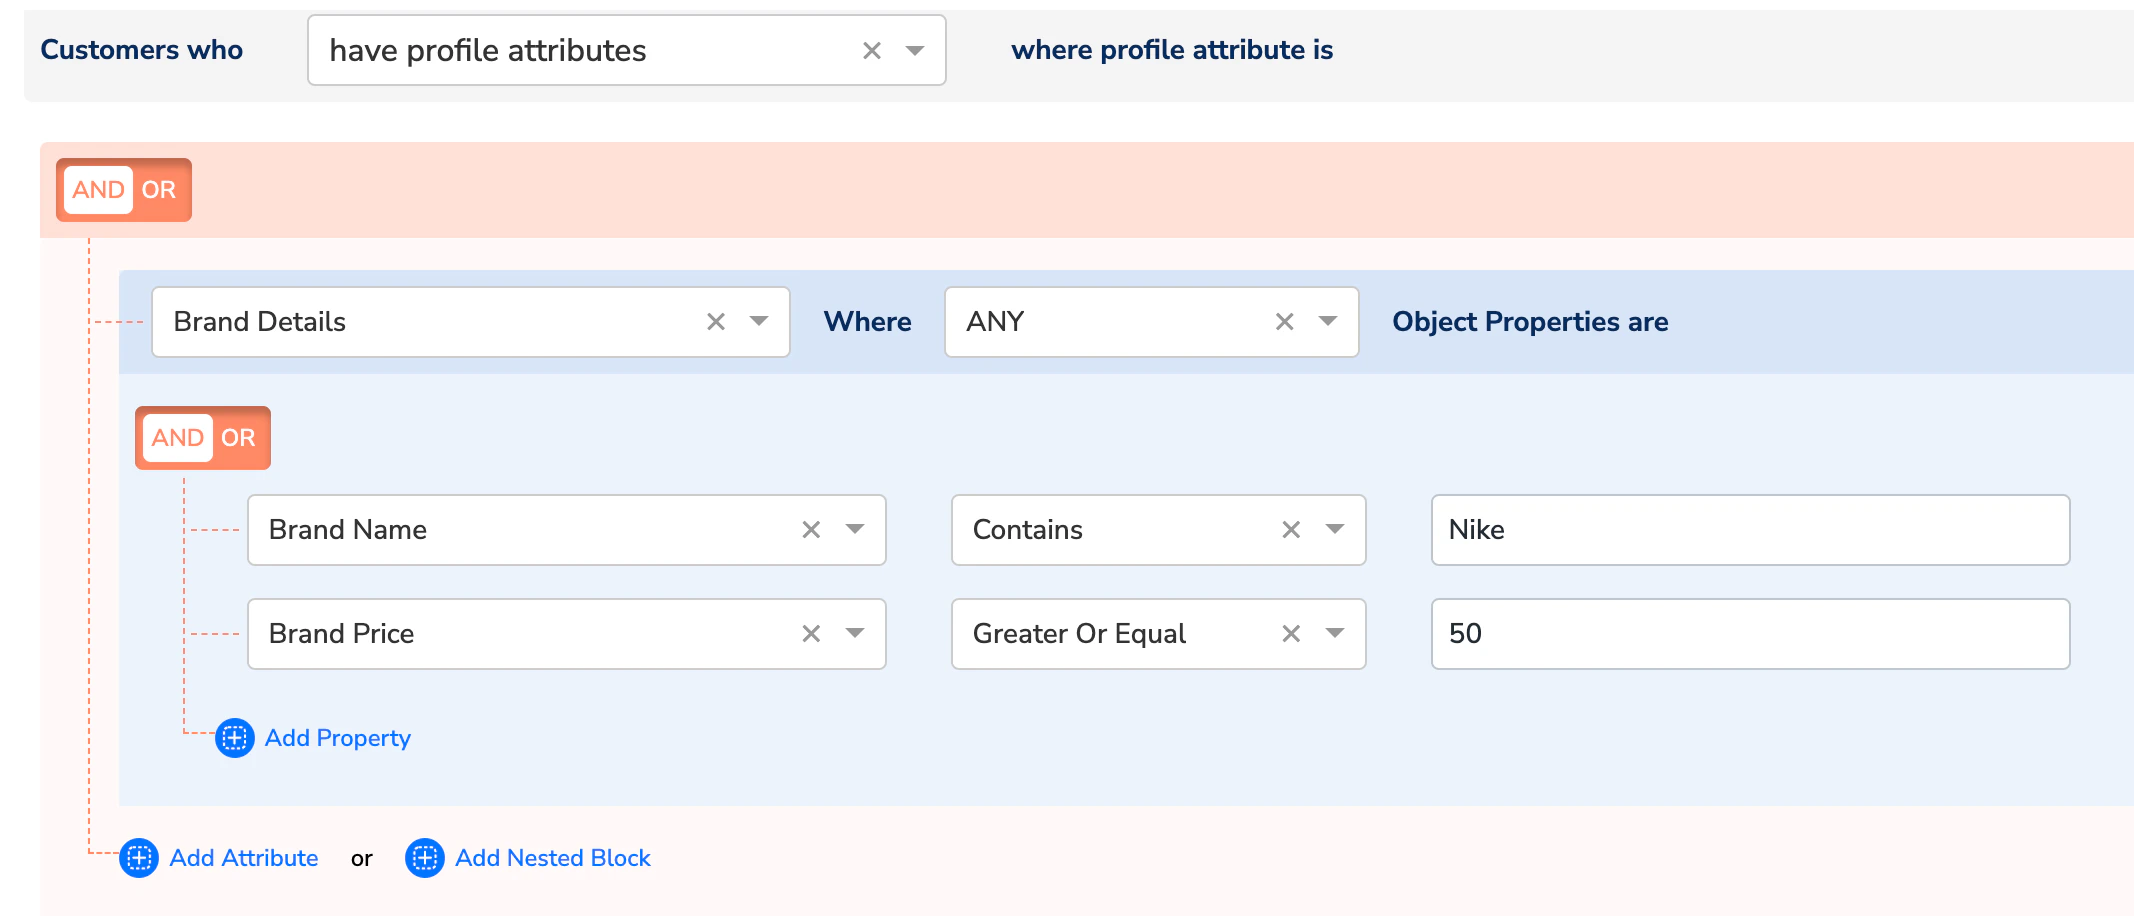Switch nested property toggle to OR

tap(238, 438)
